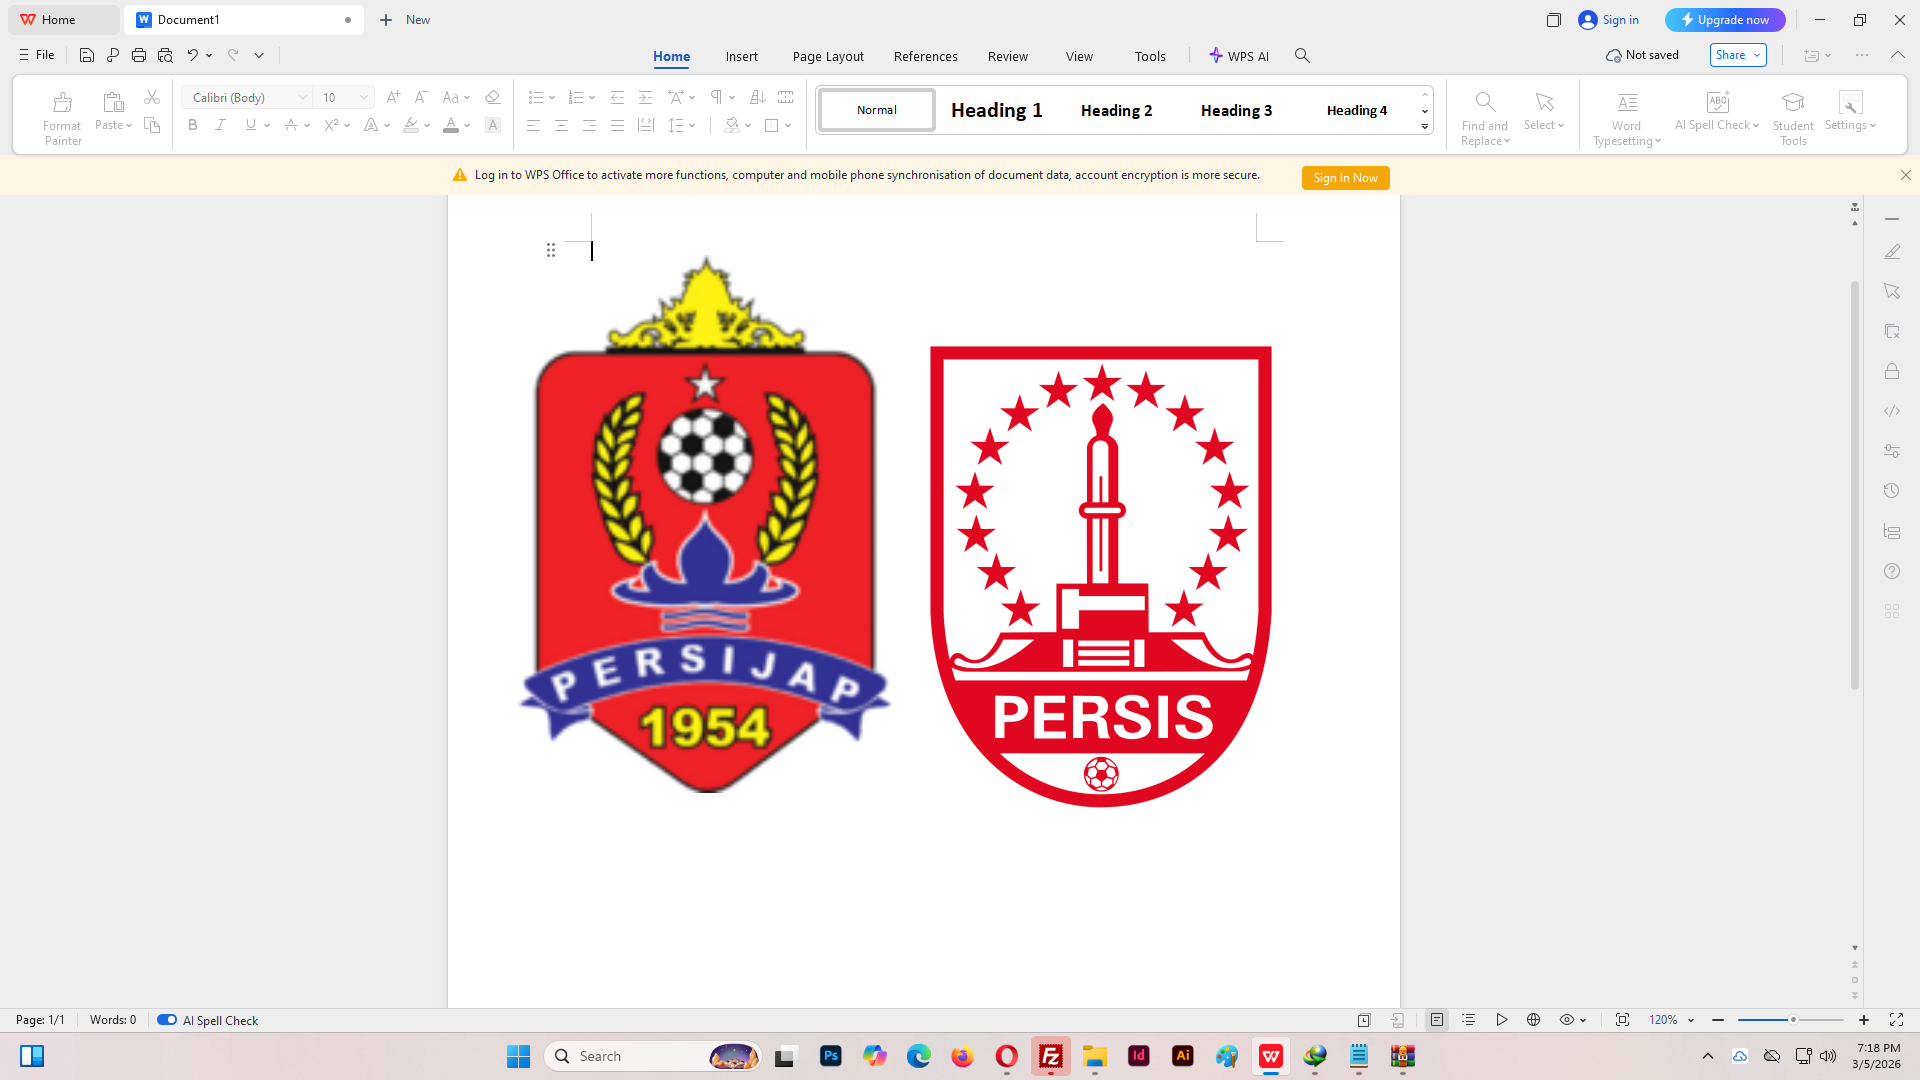Click the text highlight color button
Viewport: 1920px width, 1080px height.
point(411,125)
